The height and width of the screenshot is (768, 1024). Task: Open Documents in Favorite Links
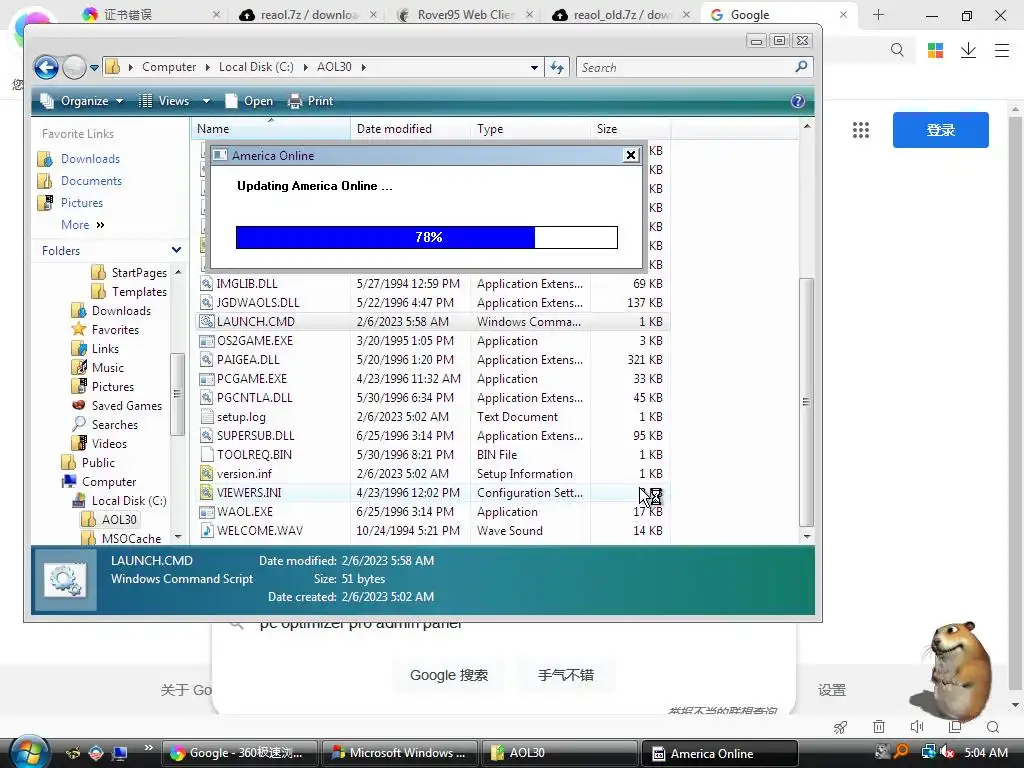coord(91,181)
